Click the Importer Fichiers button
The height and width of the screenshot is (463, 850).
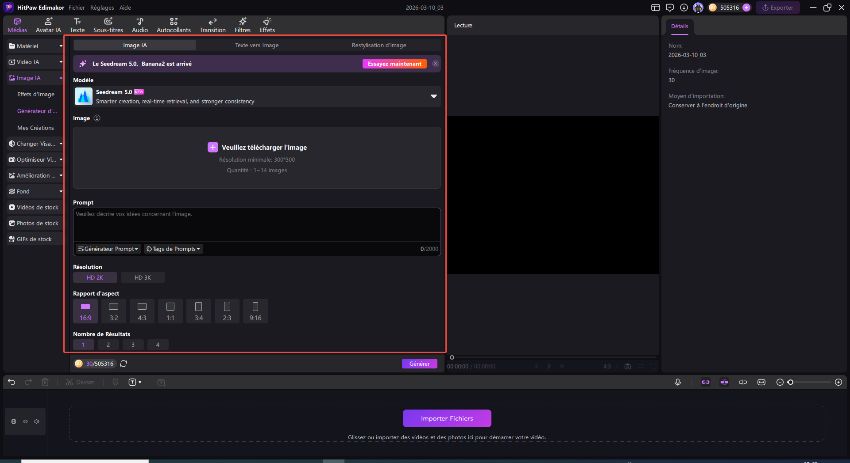(x=447, y=419)
